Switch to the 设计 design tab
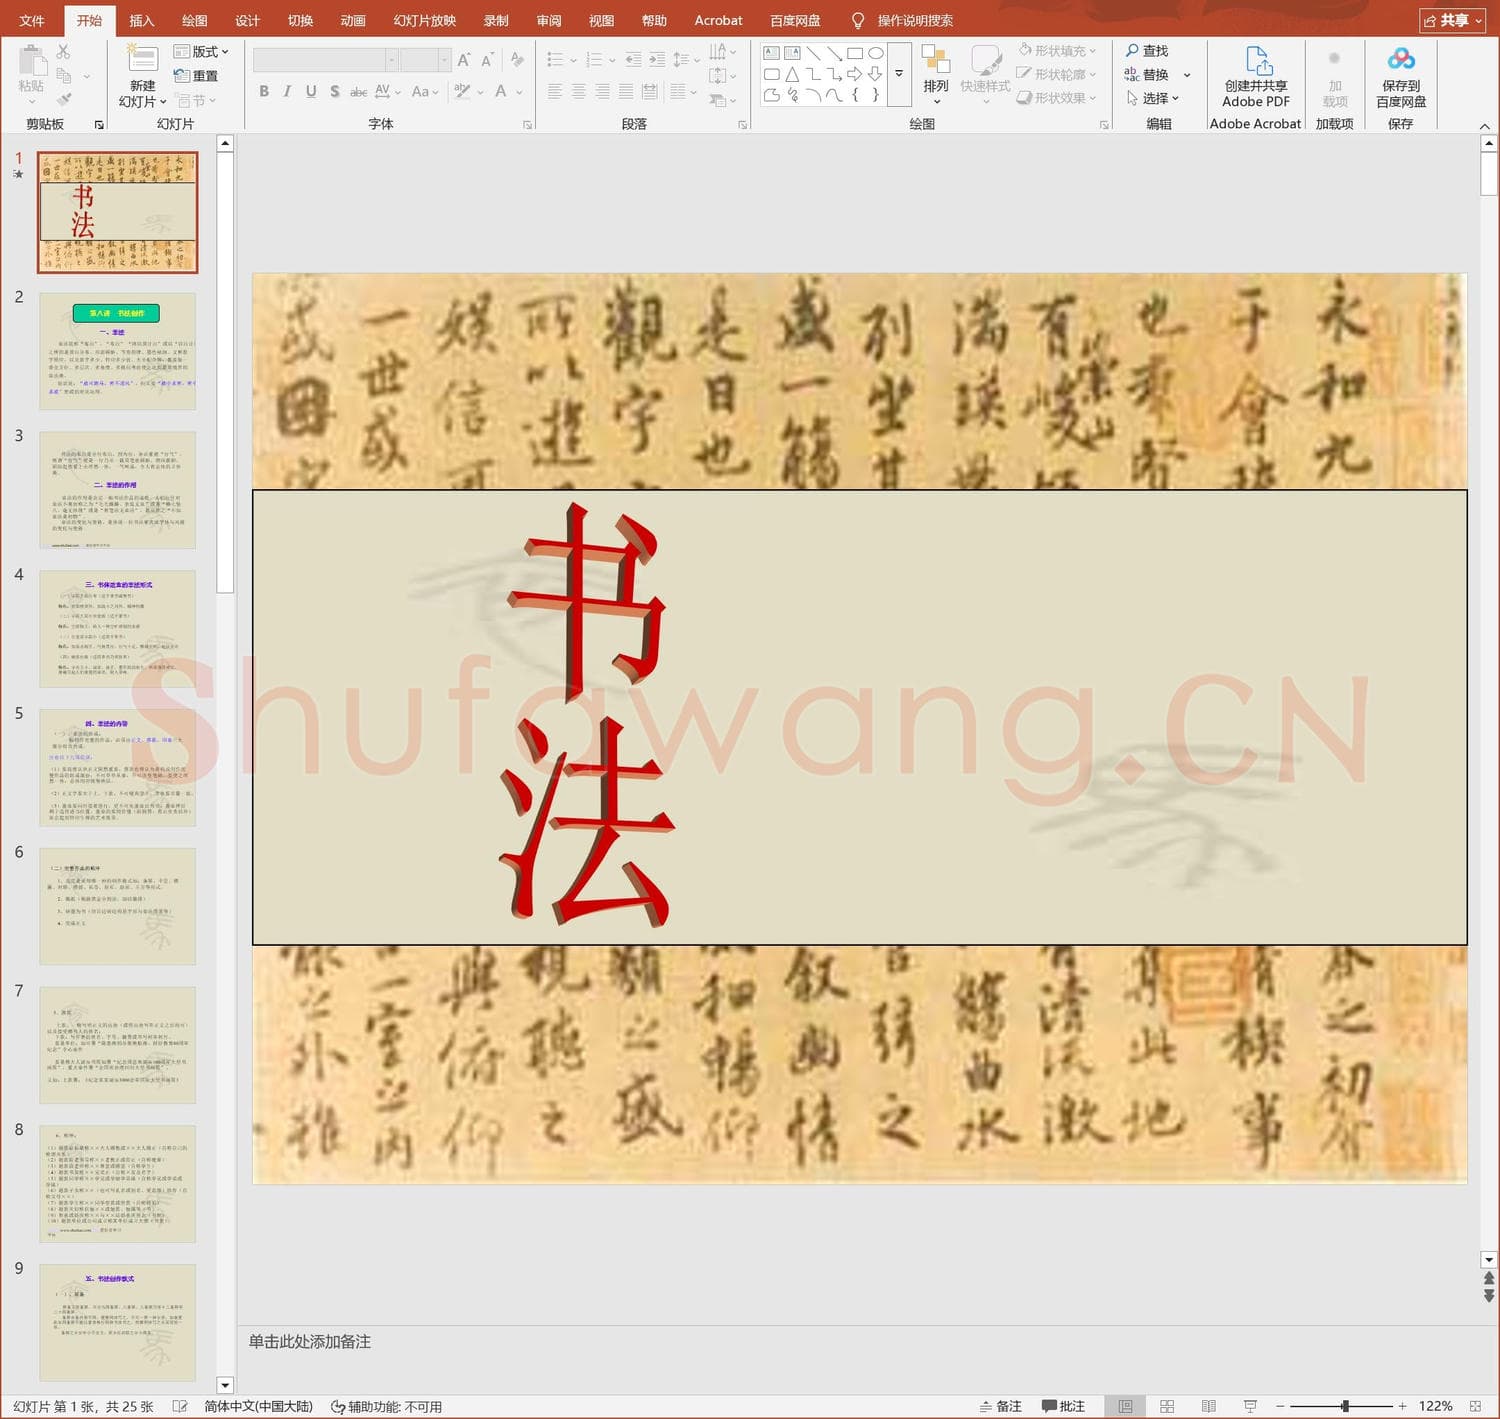 [247, 20]
